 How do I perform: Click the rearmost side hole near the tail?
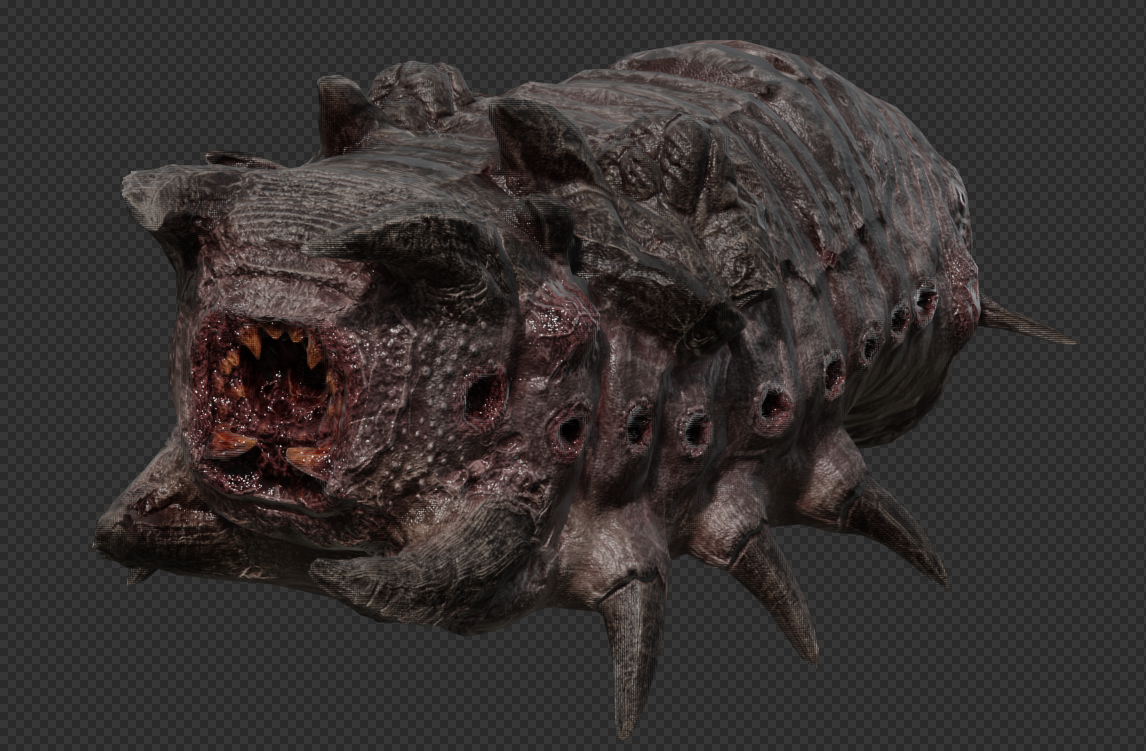(926, 297)
